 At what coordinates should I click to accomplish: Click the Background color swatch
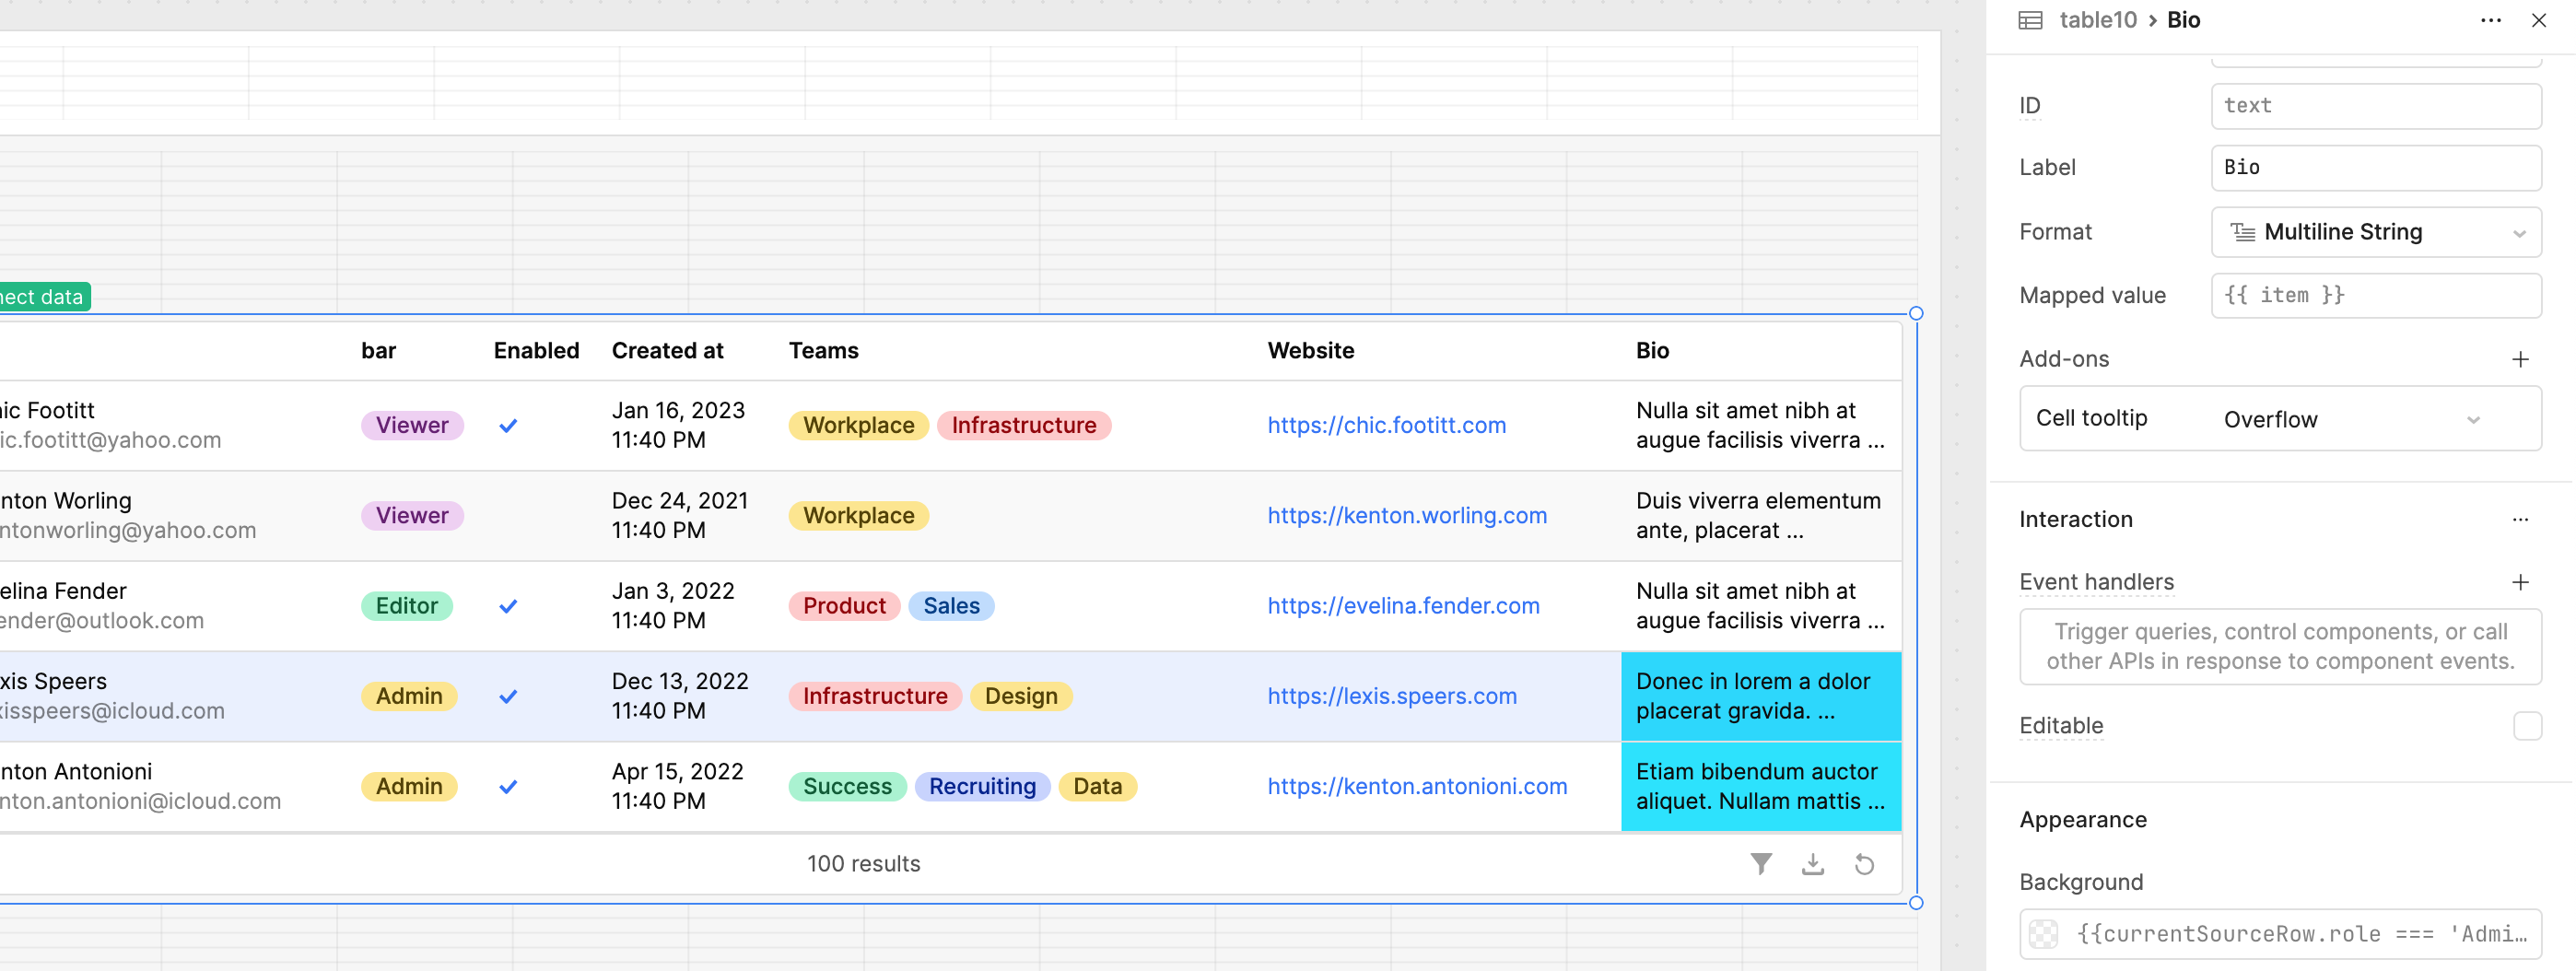(x=2043, y=933)
